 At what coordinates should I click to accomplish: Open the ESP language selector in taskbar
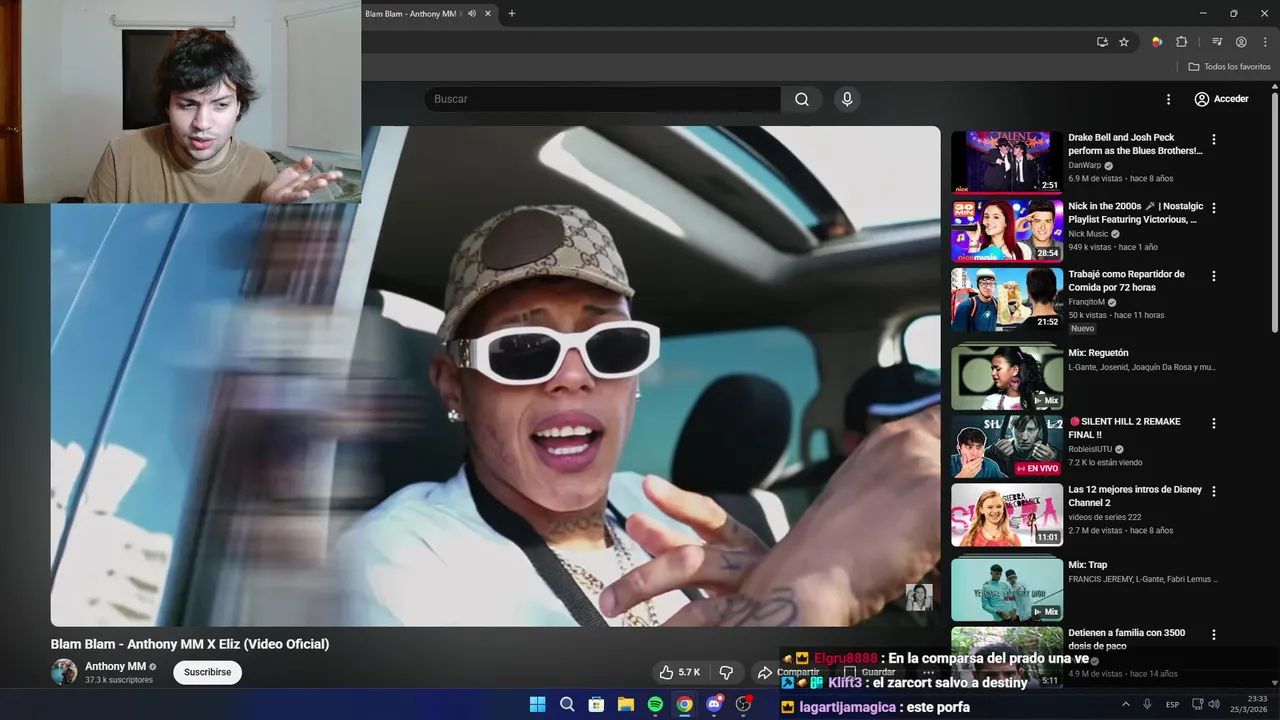point(1172,704)
